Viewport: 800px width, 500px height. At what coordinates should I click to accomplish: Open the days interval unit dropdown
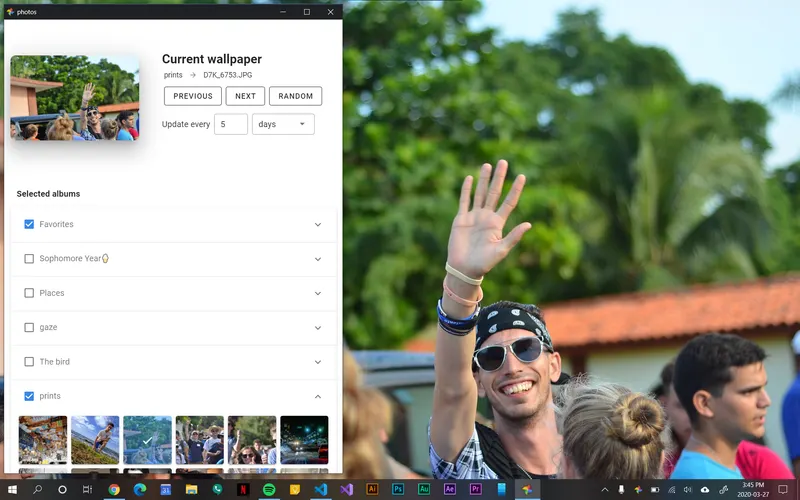pyautogui.click(x=283, y=124)
